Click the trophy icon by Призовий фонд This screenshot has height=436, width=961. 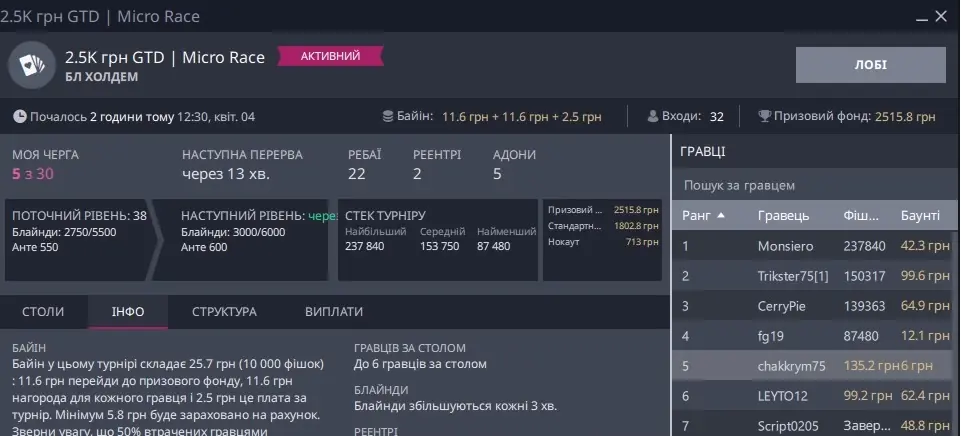pos(765,117)
